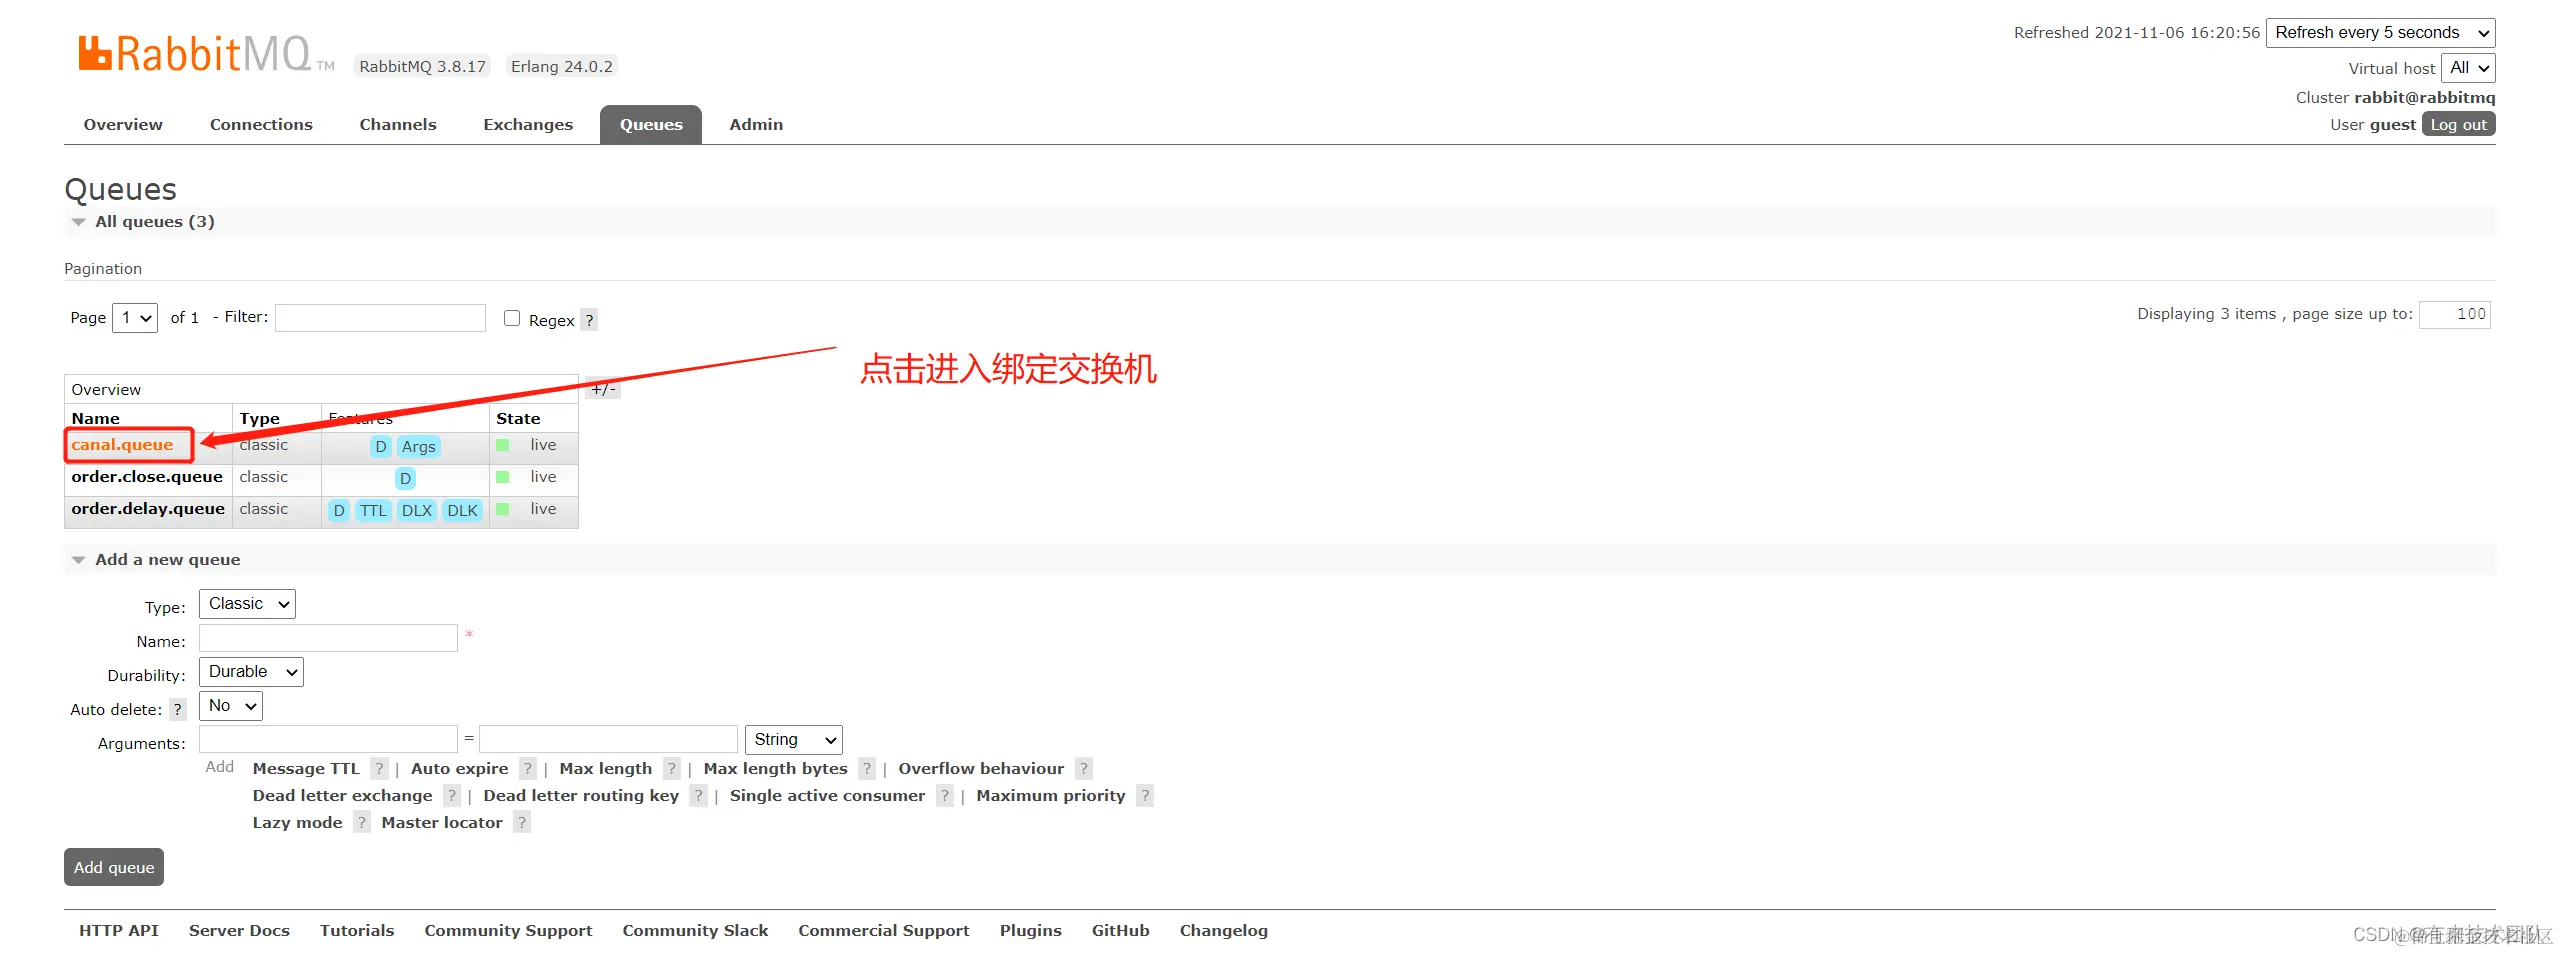Add the Message TTL argument link
Screen dimensions: 2560x953
pyautogui.click(x=306, y=769)
